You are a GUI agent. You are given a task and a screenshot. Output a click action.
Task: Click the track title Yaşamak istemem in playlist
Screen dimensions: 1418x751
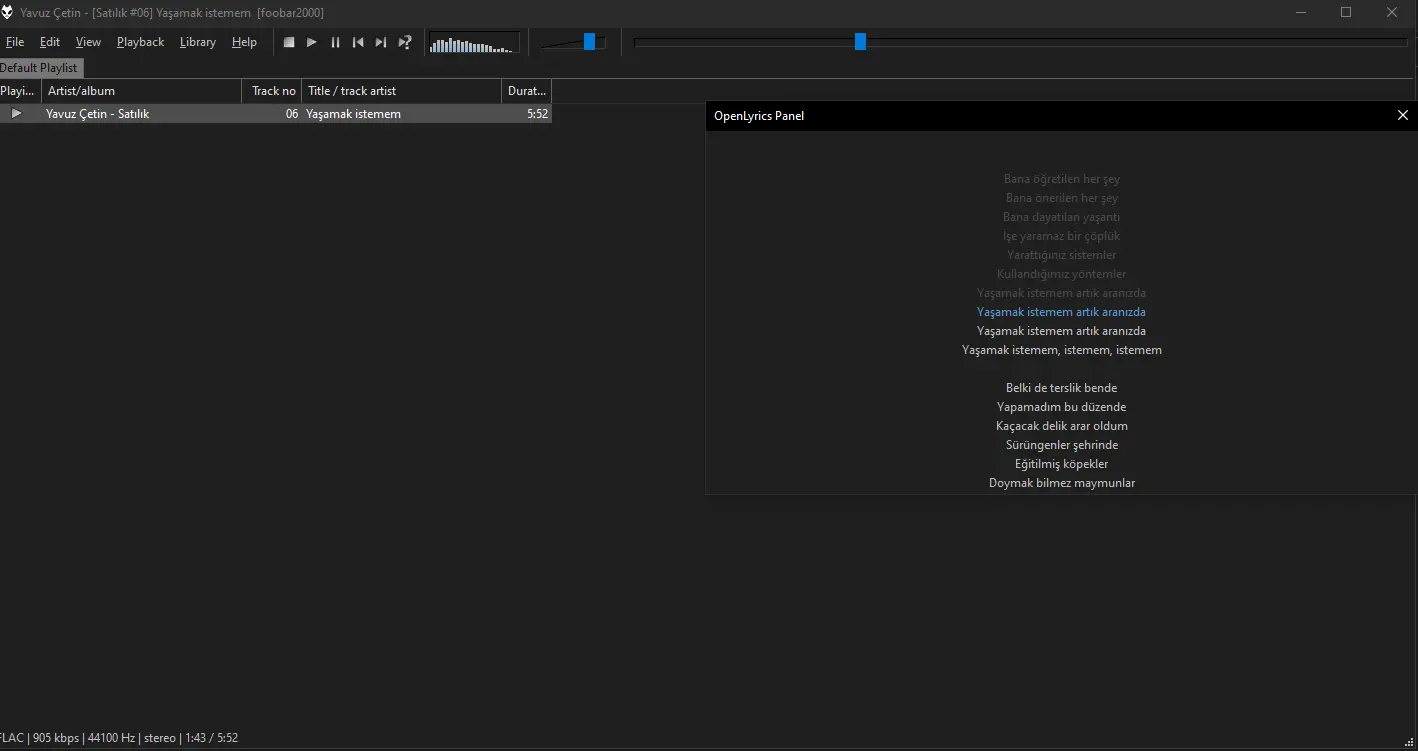353,114
